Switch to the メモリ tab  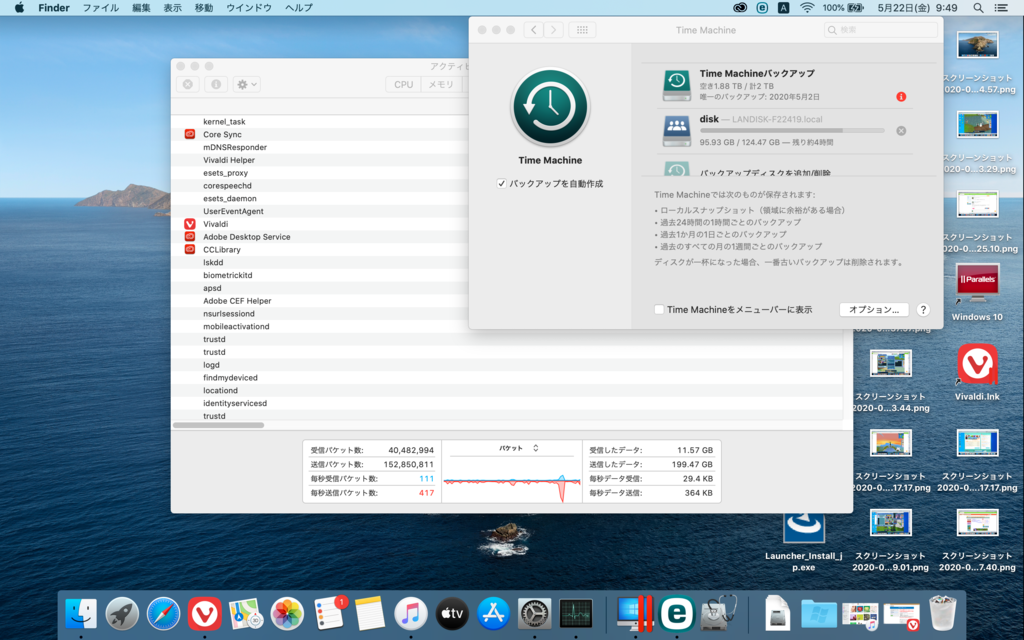(441, 85)
